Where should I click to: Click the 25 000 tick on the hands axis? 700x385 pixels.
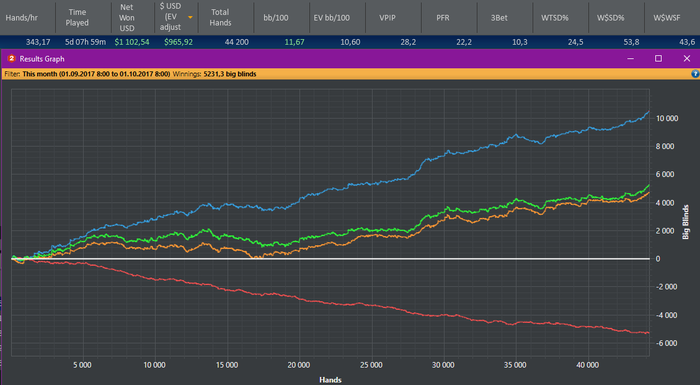point(371,365)
